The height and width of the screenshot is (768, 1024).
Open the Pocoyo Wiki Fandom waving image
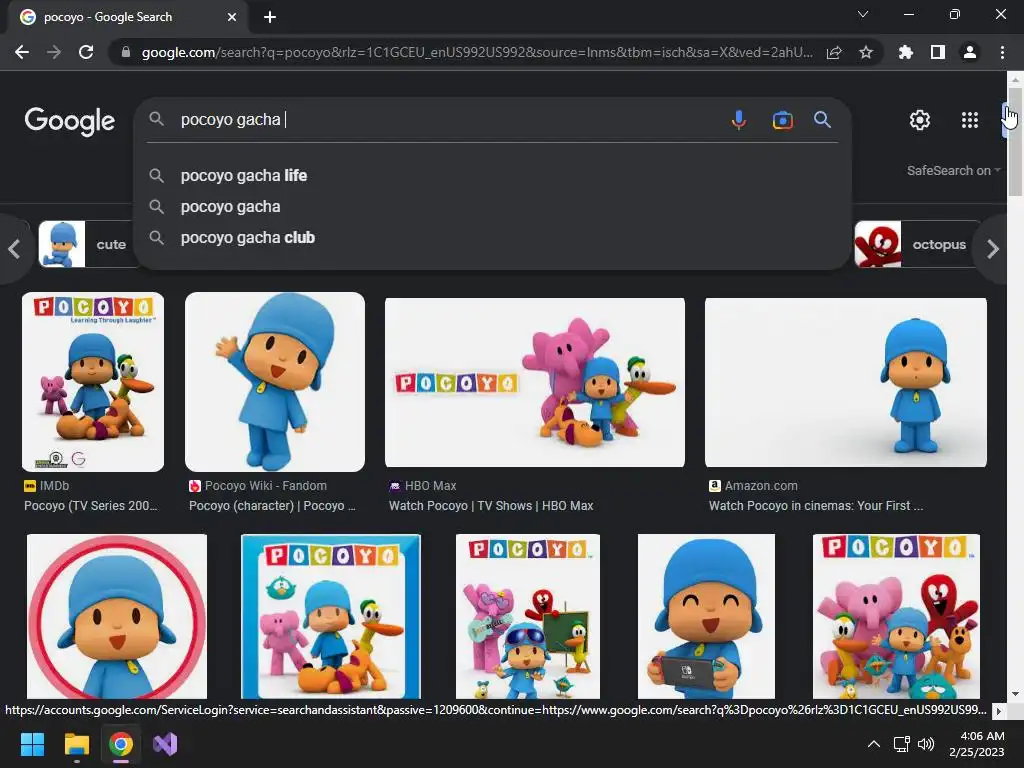pos(275,382)
